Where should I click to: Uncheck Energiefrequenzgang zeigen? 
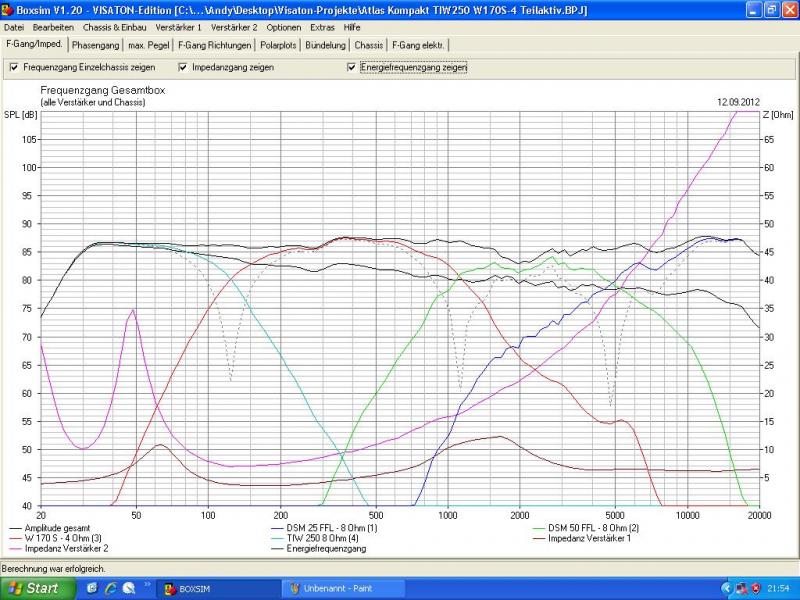point(352,68)
